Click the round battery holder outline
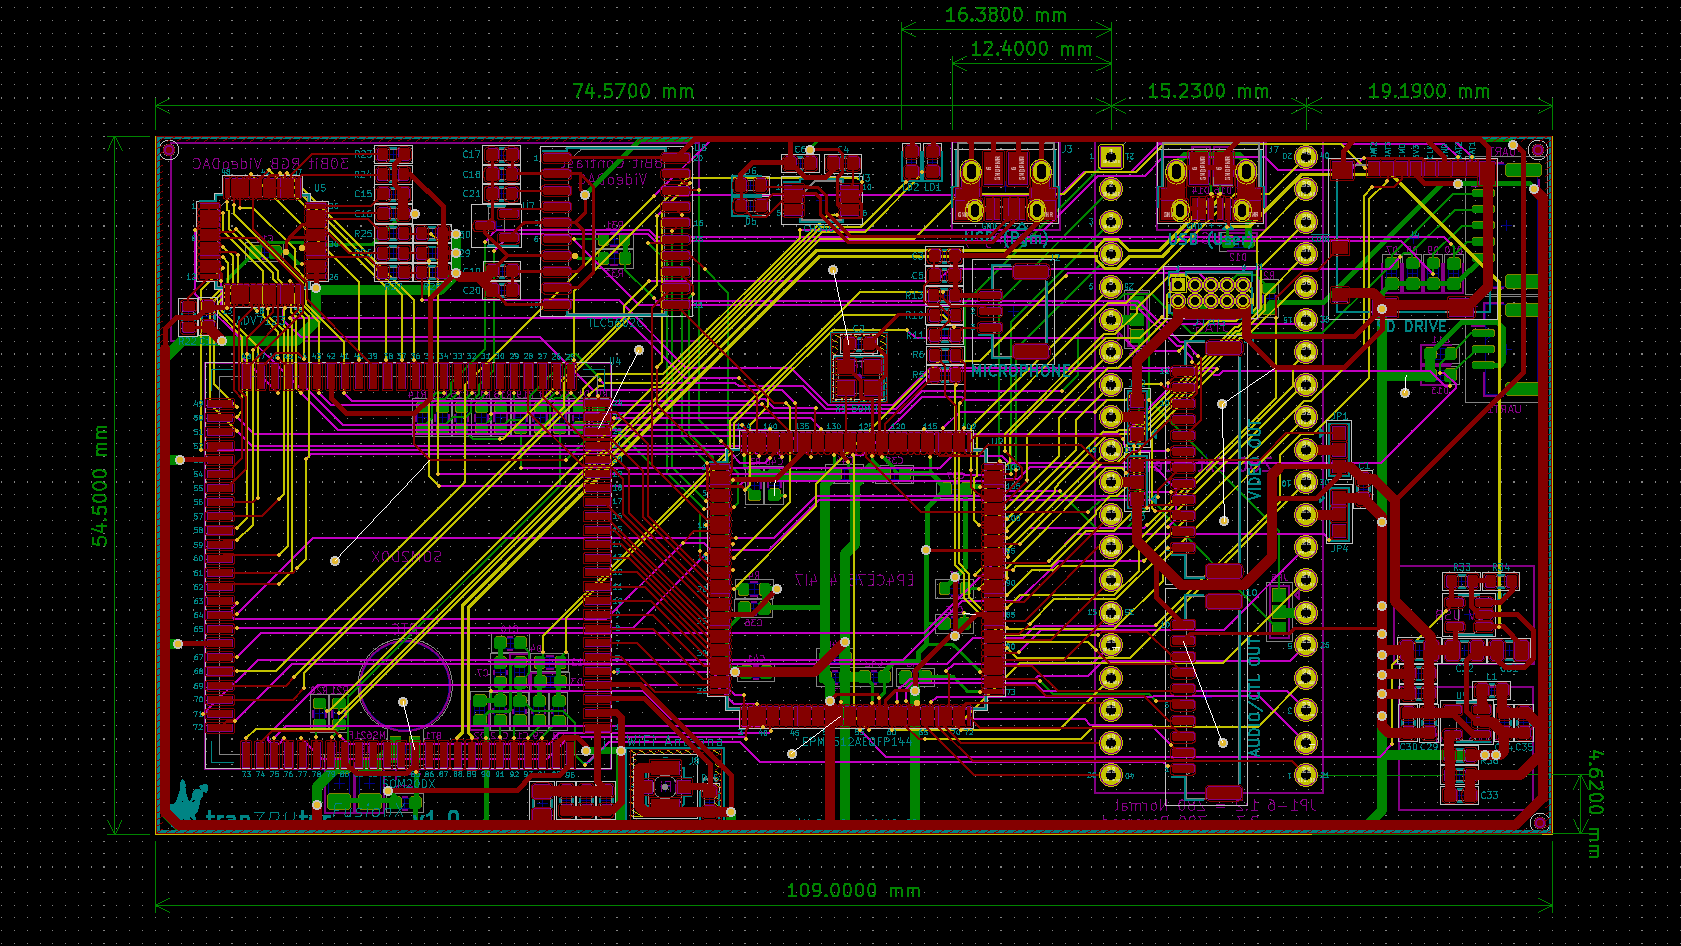Screen dimensions: 1681x946 404,686
